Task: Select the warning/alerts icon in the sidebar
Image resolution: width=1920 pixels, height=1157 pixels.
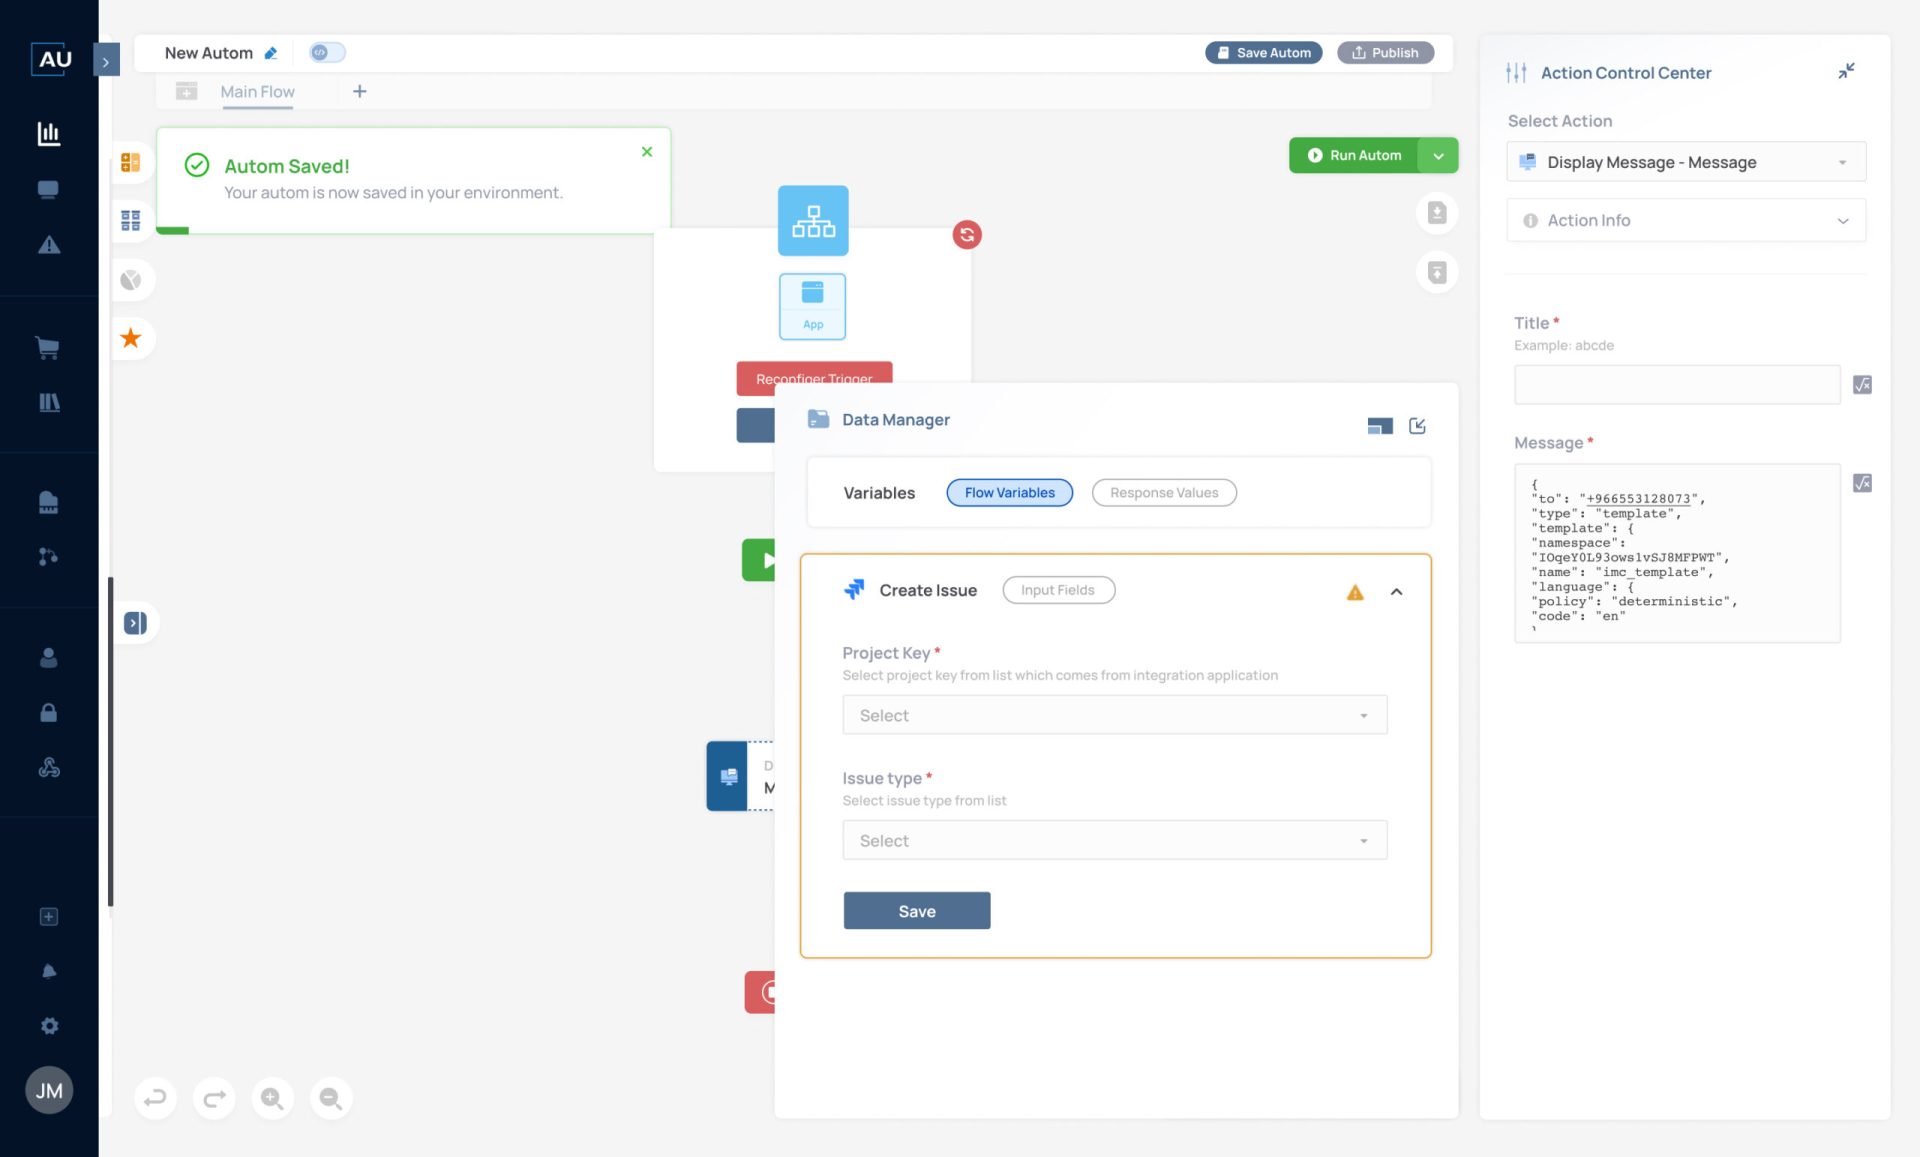Action: (48, 245)
